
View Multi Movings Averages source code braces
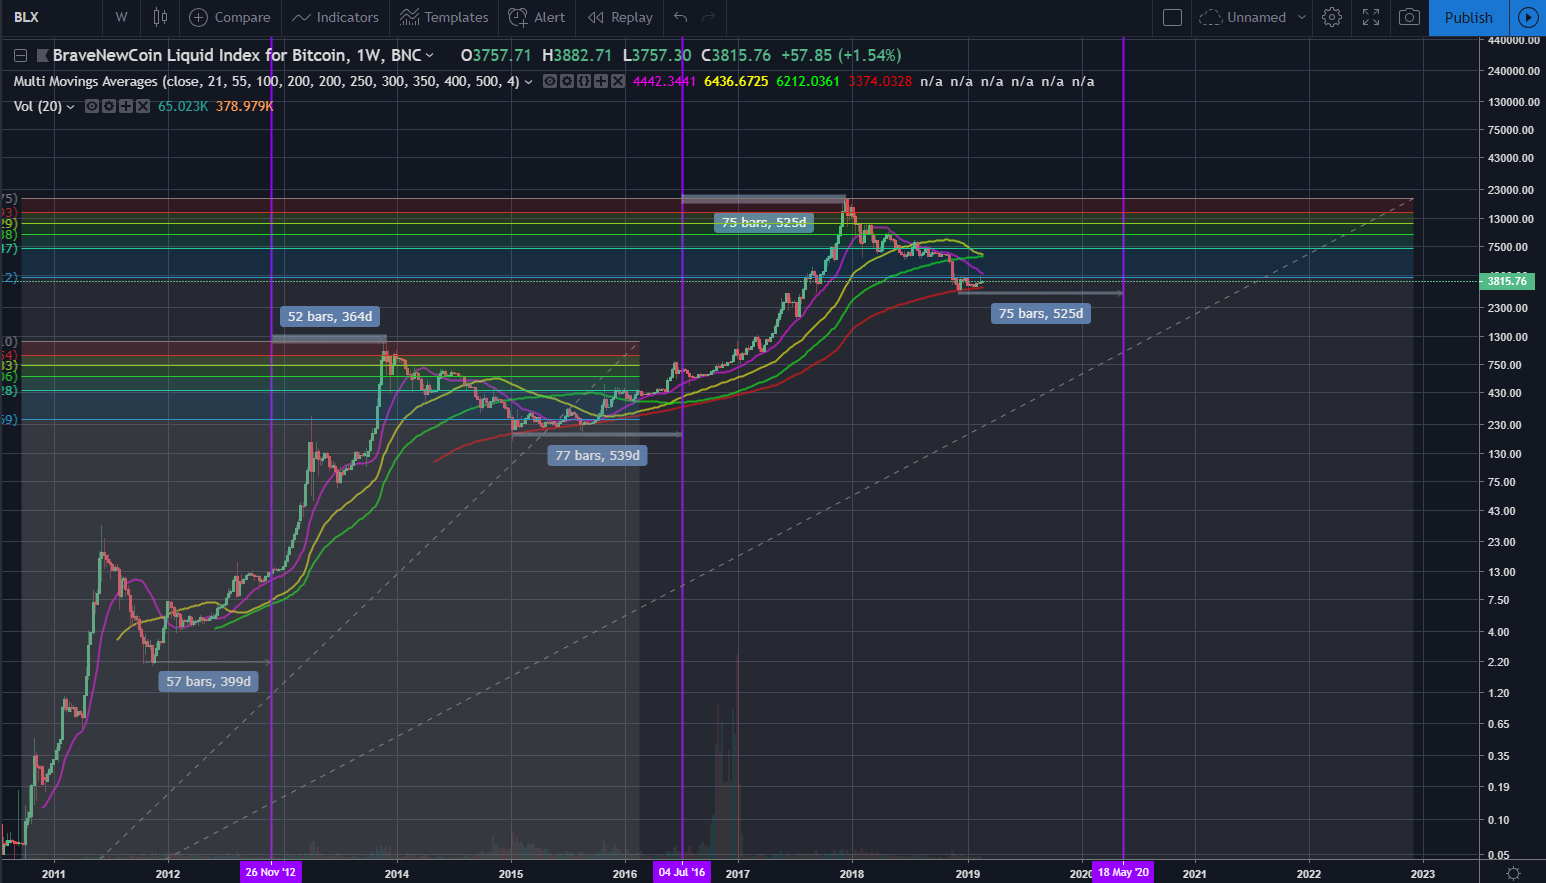pyautogui.click(x=583, y=81)
